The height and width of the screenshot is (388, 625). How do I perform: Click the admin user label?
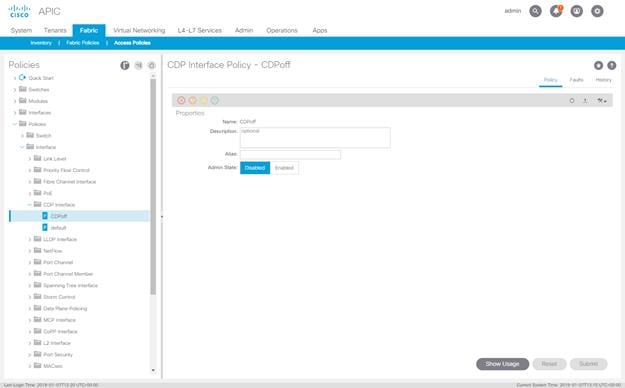(x=513, y=11)
